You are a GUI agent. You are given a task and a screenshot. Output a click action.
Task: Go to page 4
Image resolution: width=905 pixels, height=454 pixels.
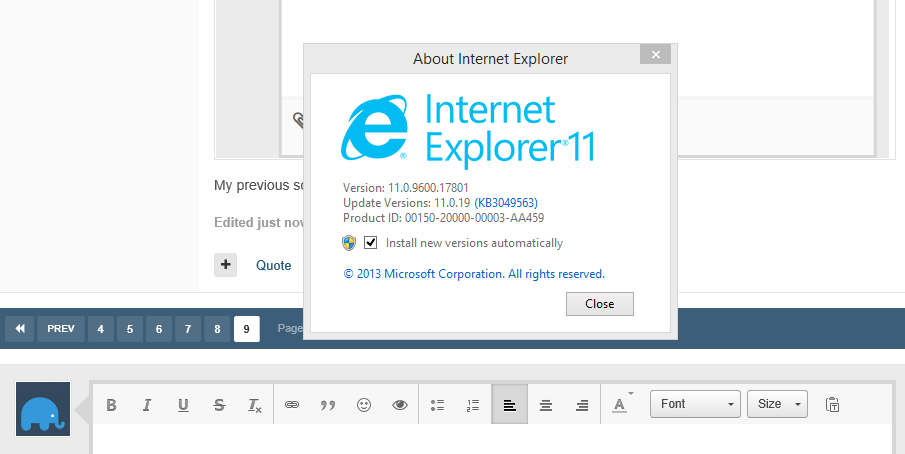tap(100, 329)
